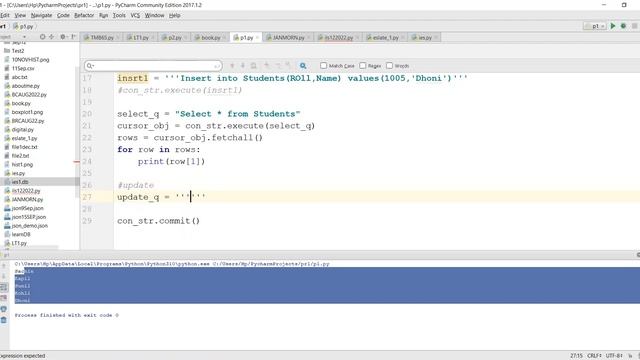Close the TM865.py editor tab
The image size is (640, 360).
[x=117, y=38]
